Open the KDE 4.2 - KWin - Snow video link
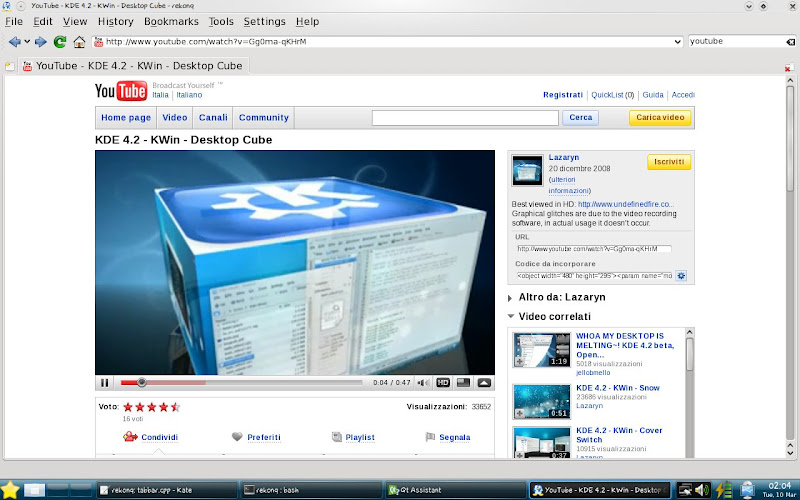 point(618,388)
